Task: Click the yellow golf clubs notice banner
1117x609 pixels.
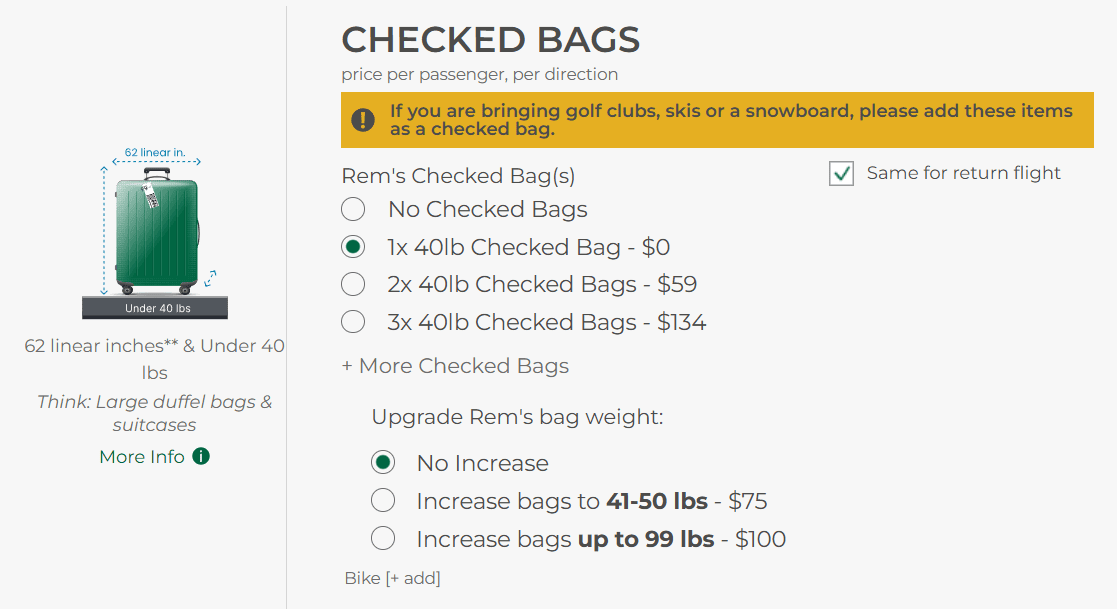Action: pyautogui.click(x=717, y=120)
